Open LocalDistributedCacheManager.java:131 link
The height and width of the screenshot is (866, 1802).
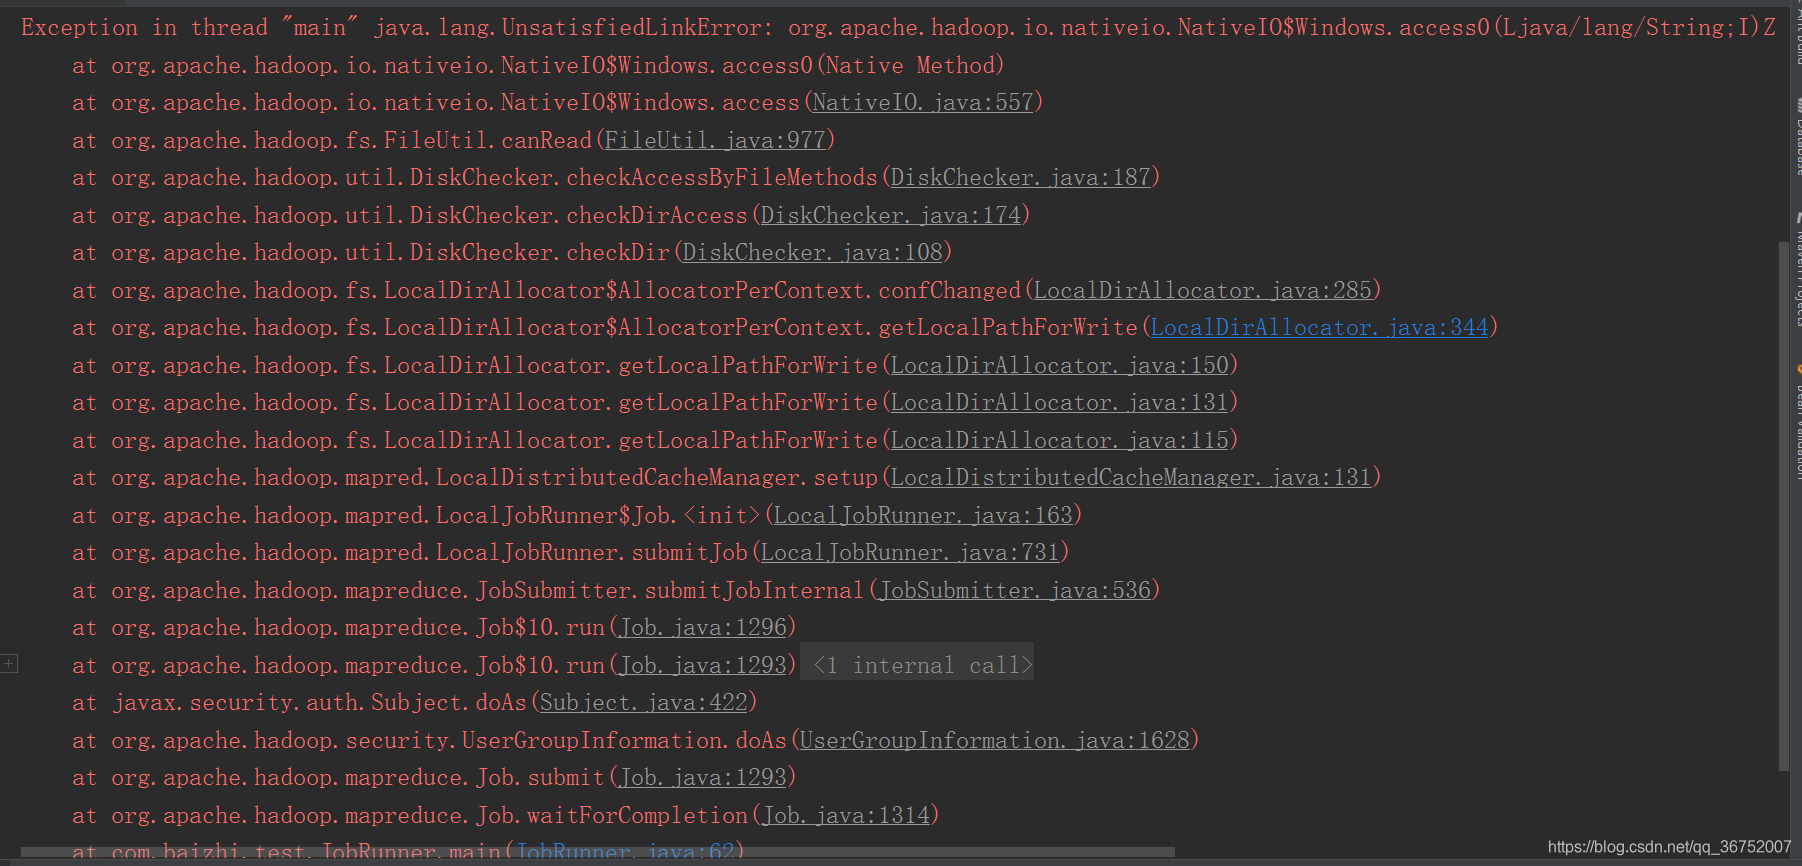click(1131, 478)
